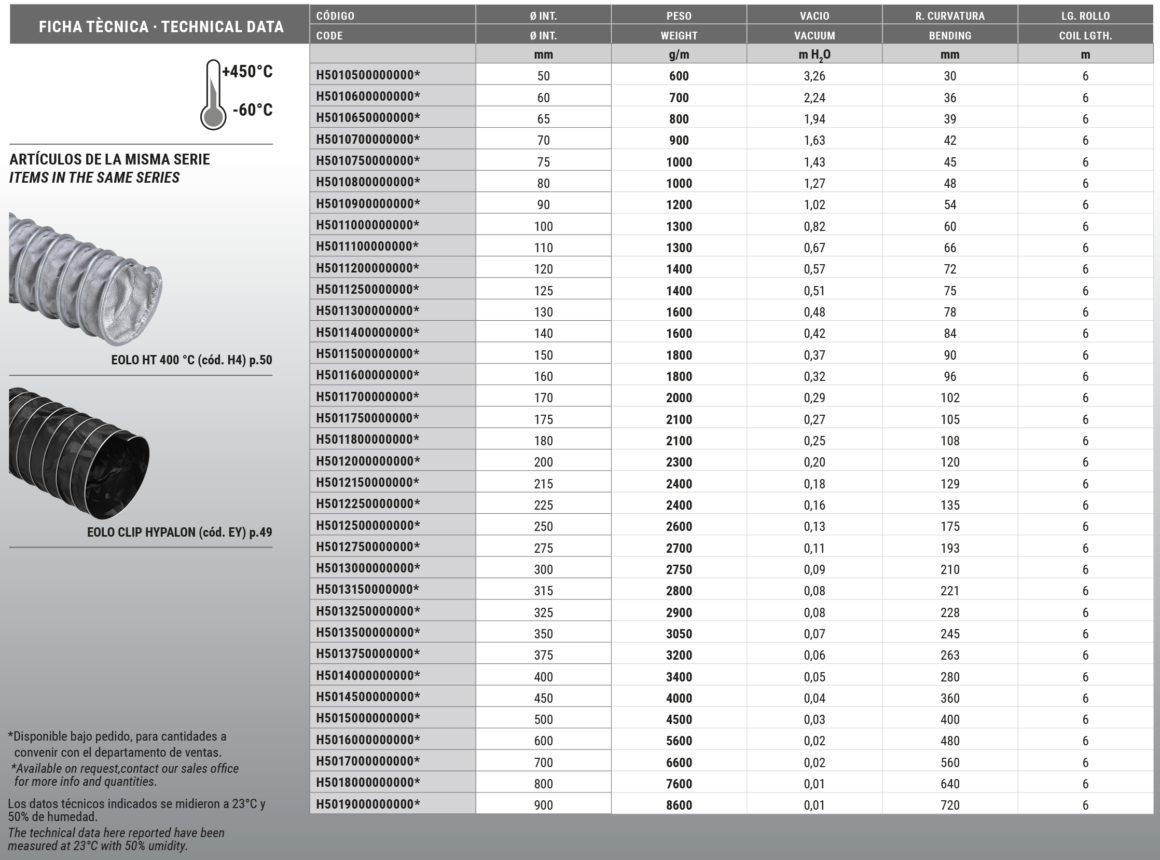Screen dimensions: 1160x860
Task: Select product code H5010500000000
Action: [x=367, y=75]
